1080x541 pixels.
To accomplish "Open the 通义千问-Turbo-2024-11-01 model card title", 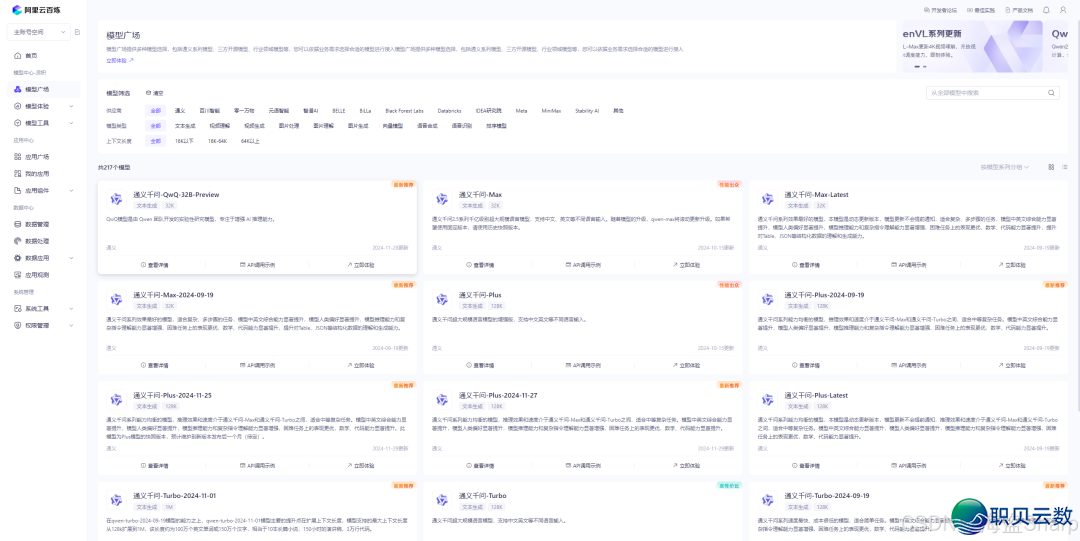I will (x=175, y=496).
